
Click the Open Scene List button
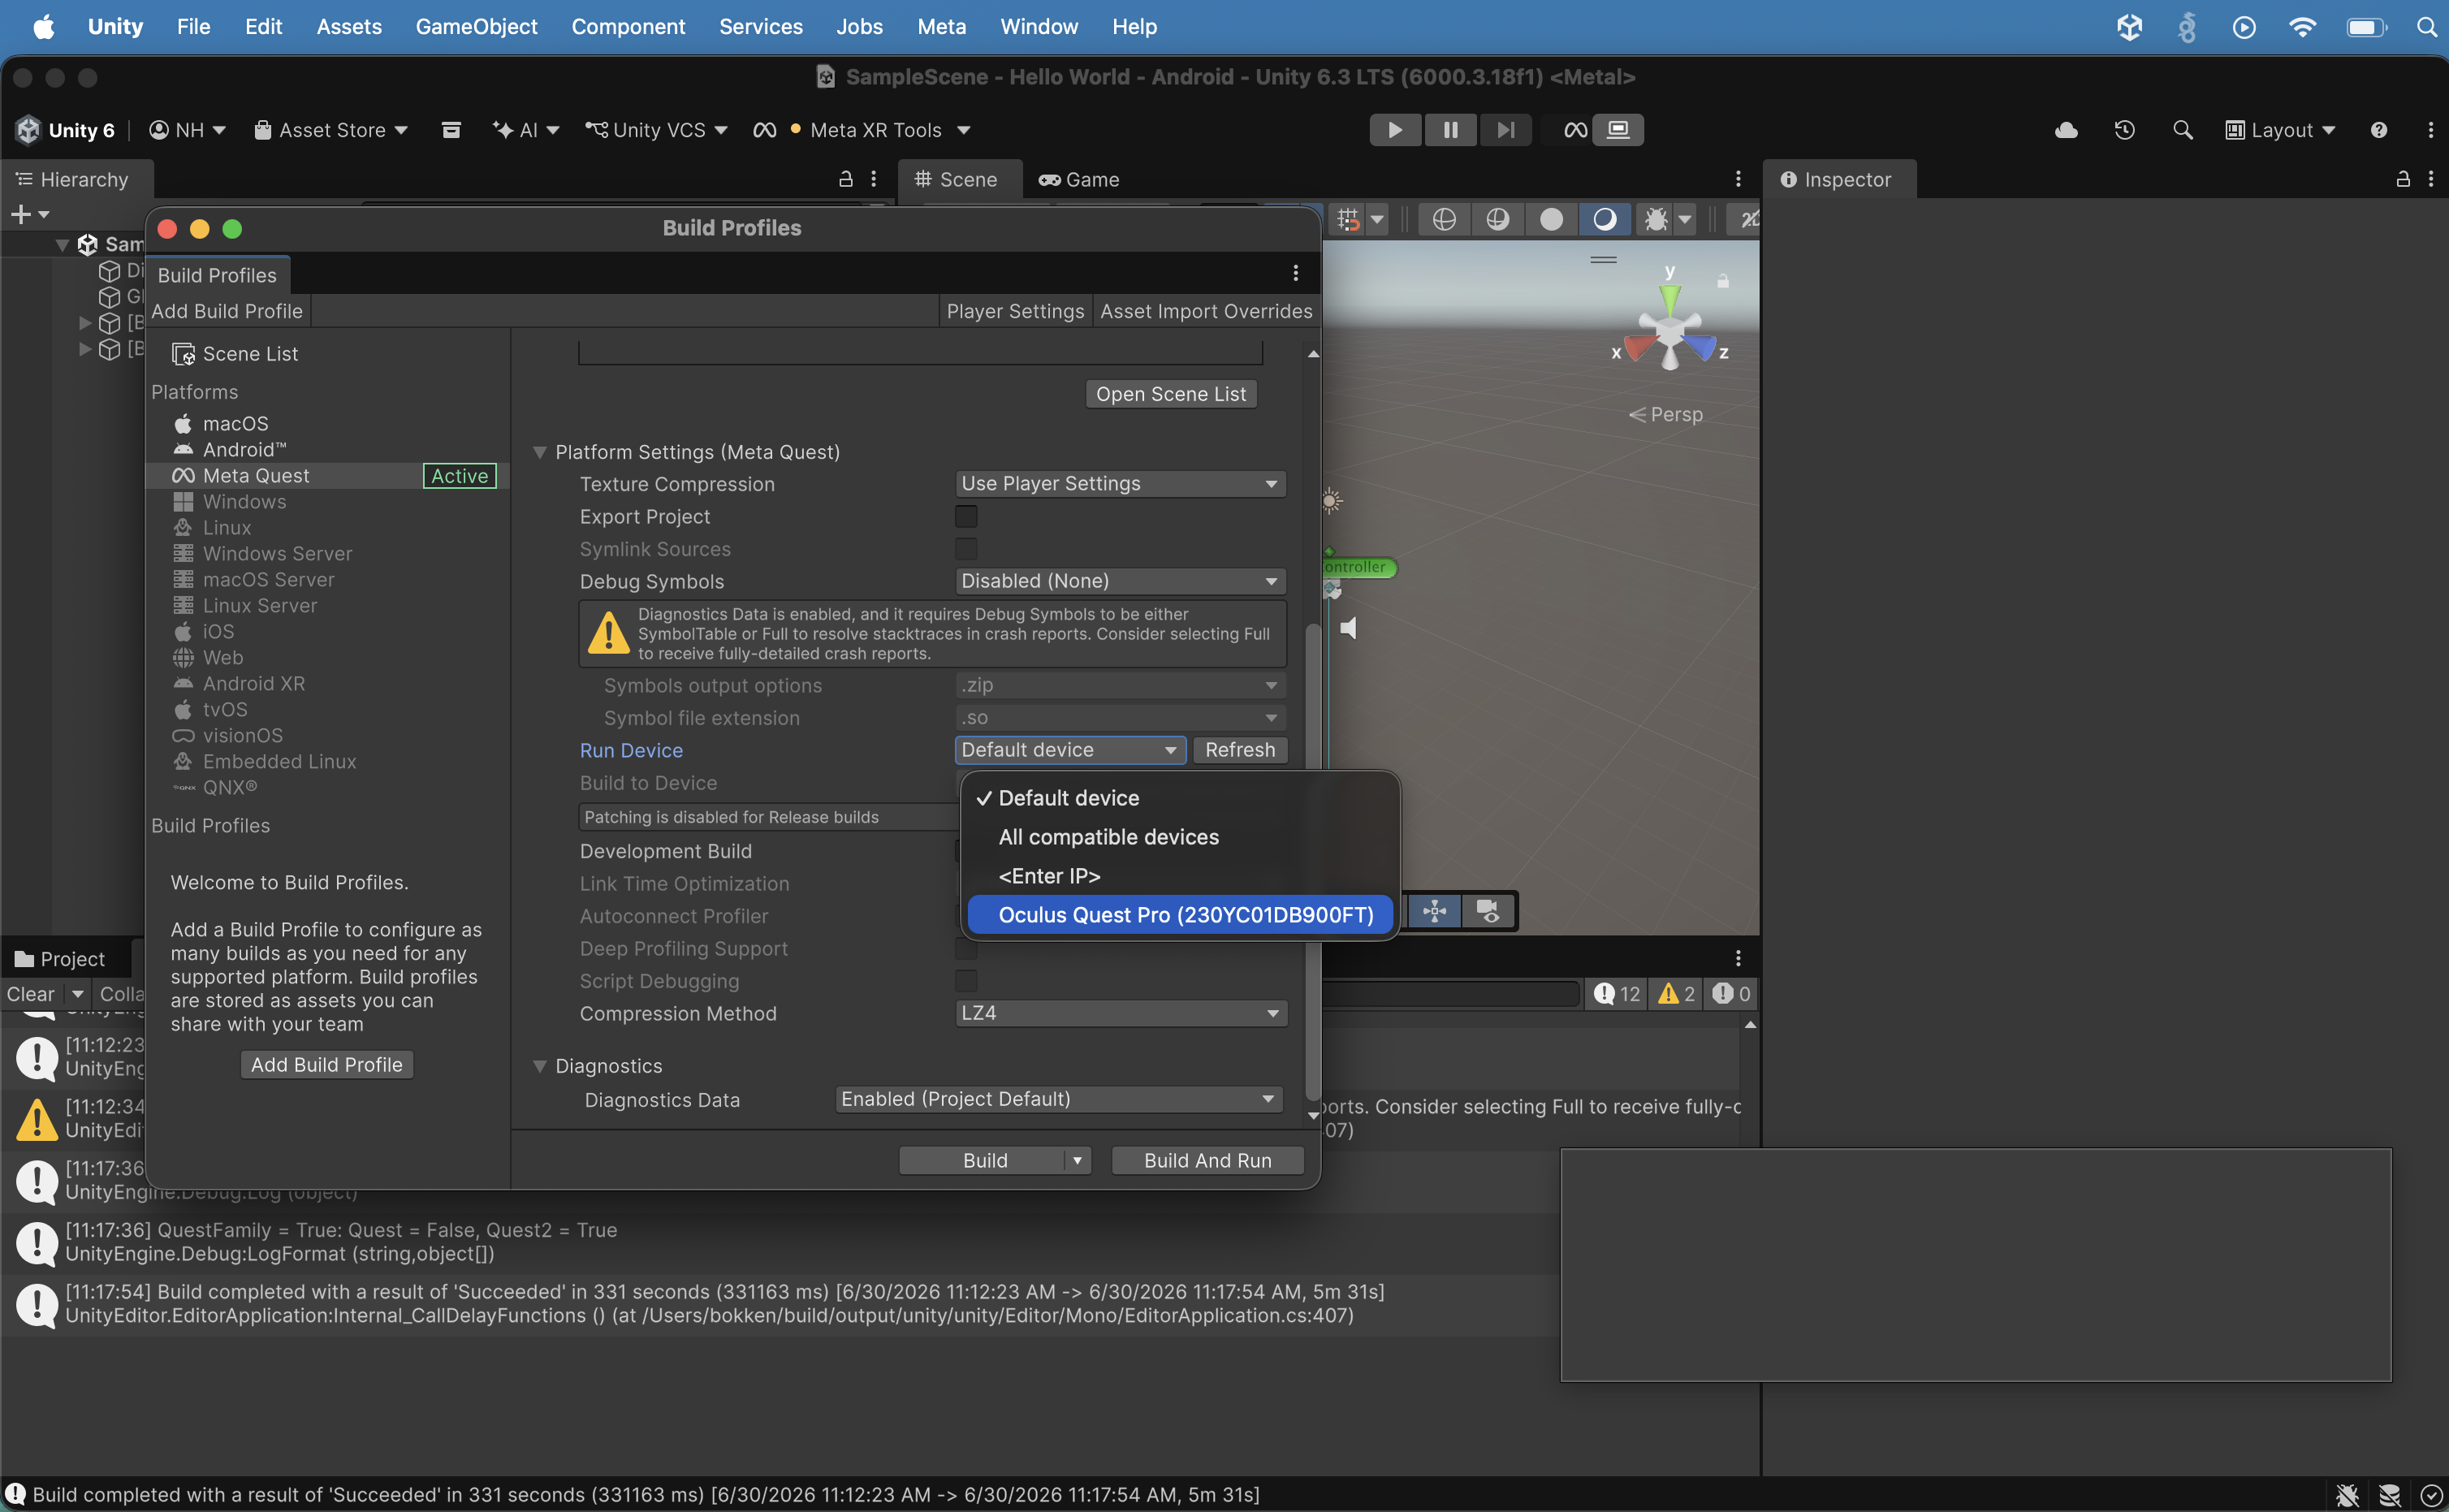pos(1171,394)
